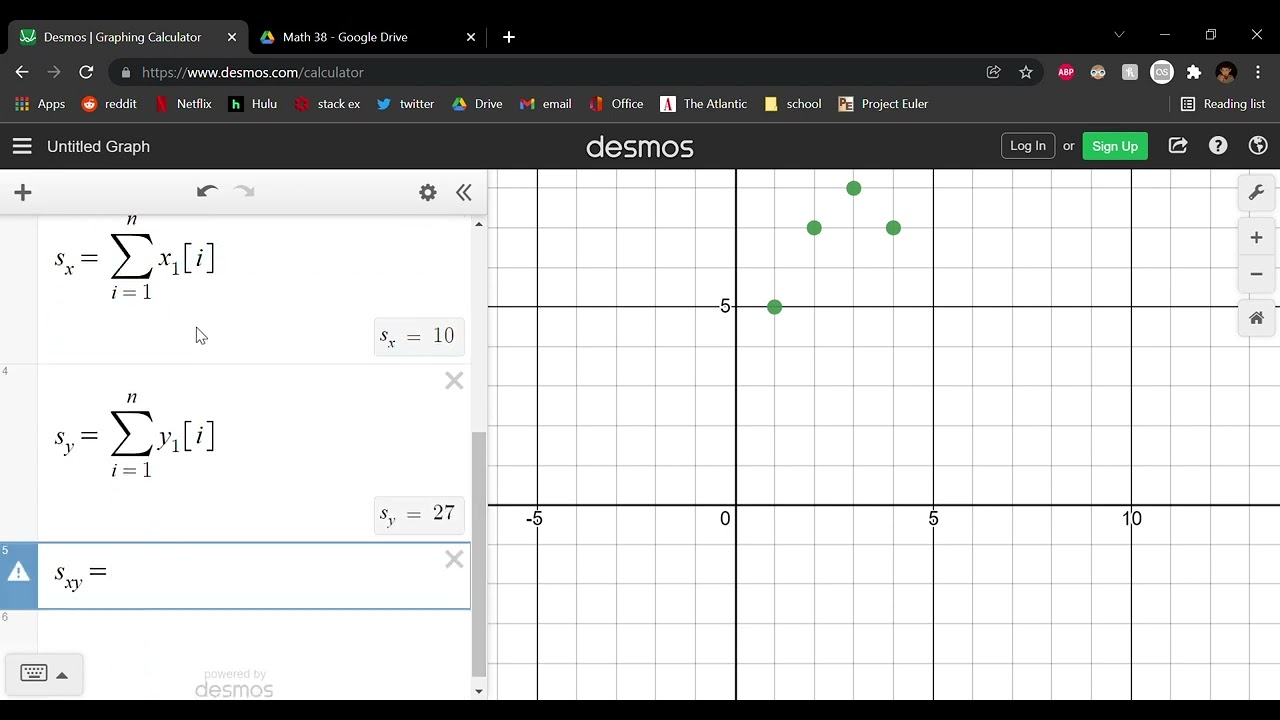Go back in browser
1280x720 pixels.
(22, 72)
